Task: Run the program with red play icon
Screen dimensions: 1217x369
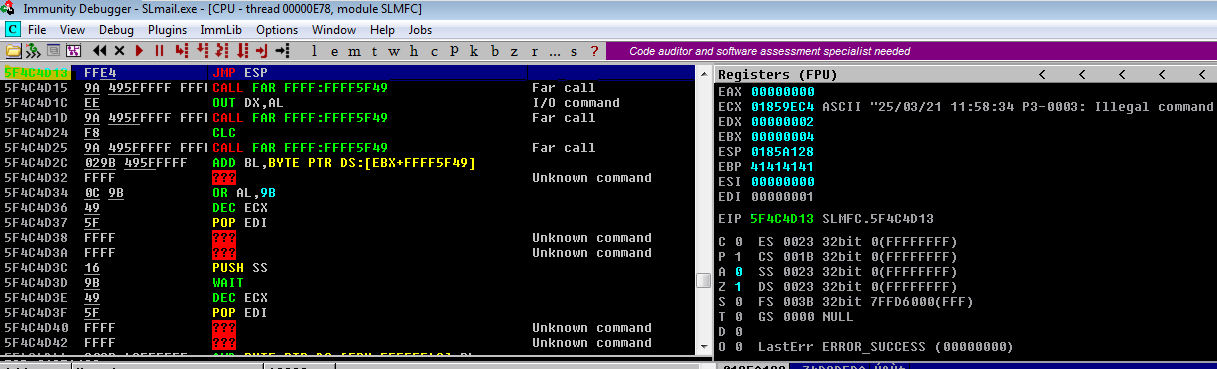Action: tap(139, 50)
